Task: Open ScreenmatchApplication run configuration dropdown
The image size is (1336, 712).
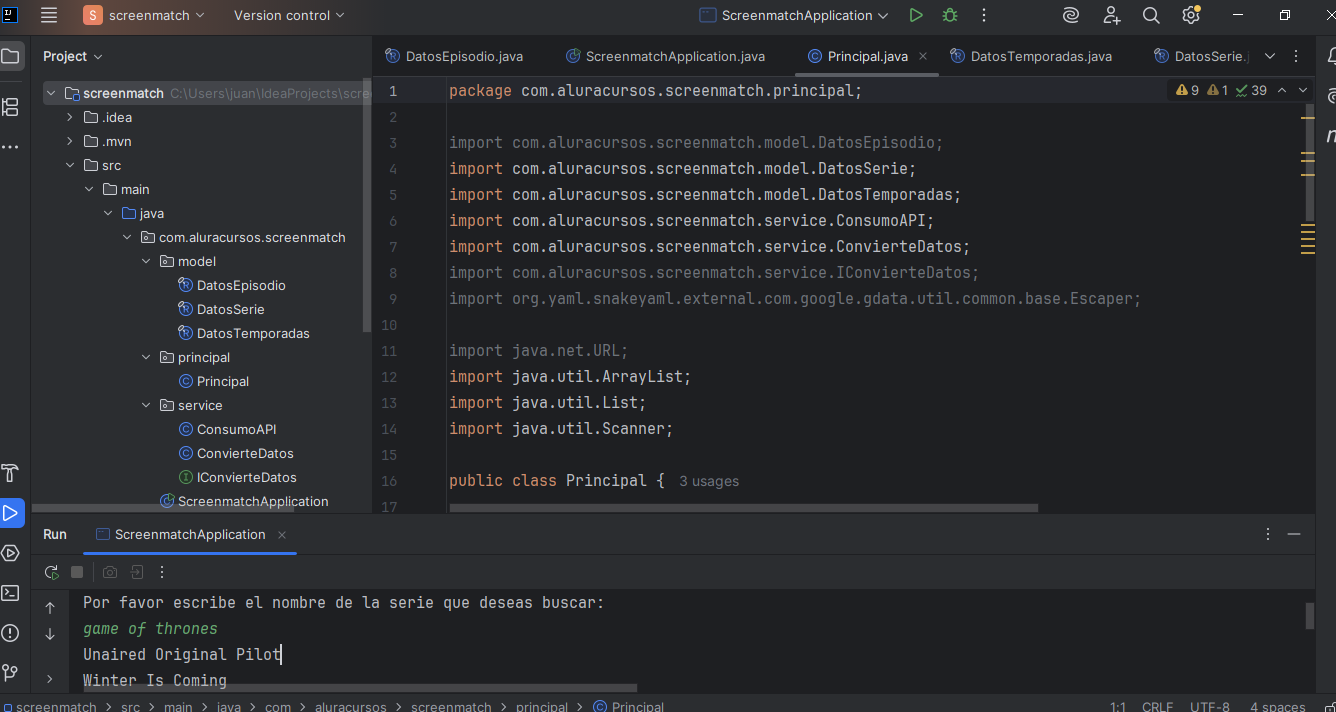Action: [794, 15]
